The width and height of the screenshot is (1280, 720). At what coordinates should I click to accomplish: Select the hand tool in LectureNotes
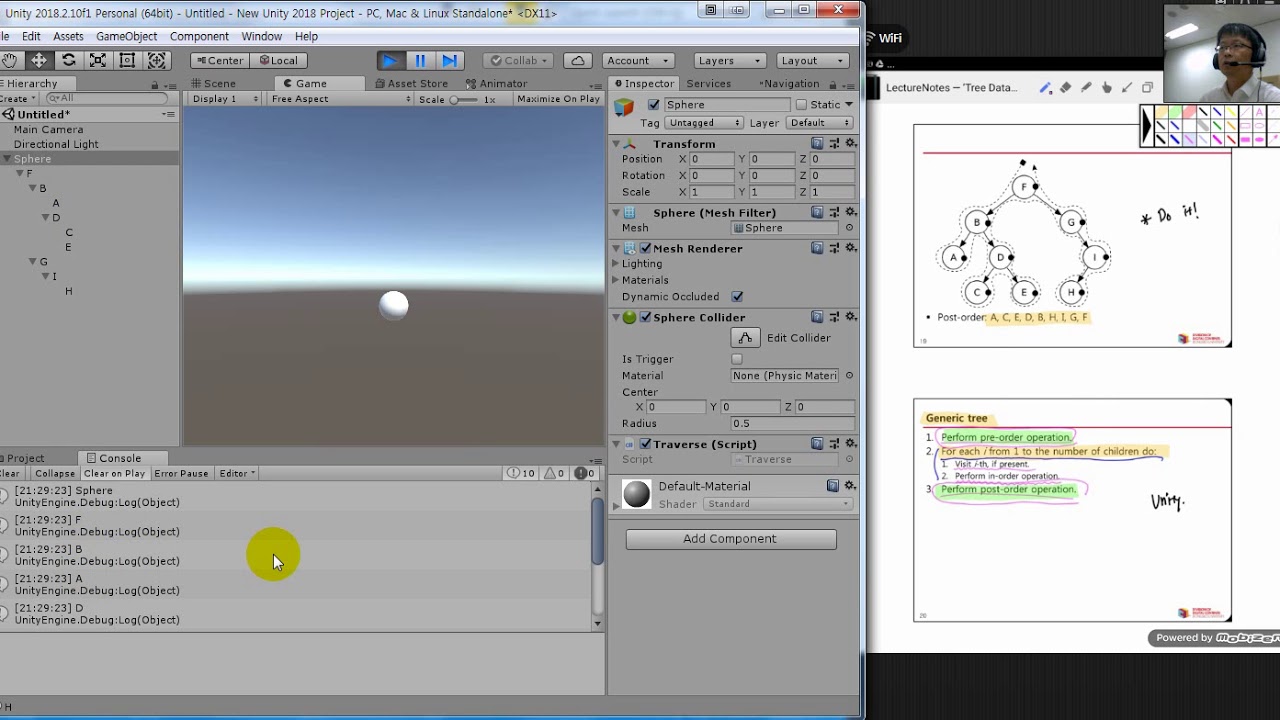point(1106,88)
